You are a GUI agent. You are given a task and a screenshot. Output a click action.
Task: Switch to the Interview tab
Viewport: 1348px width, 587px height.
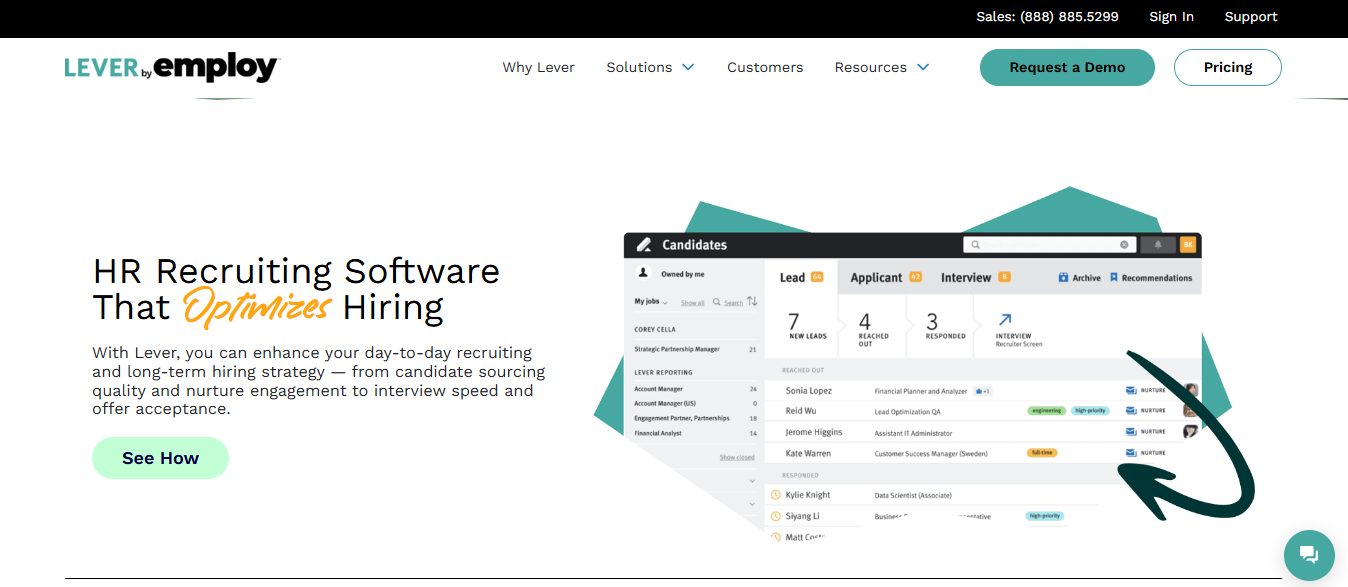click(975, 278)
